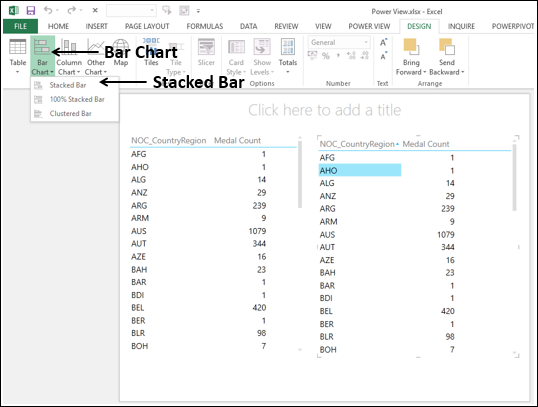The image size is (538, 407).
Task: Switch to the HOME tab
Action: click(58, 26)
